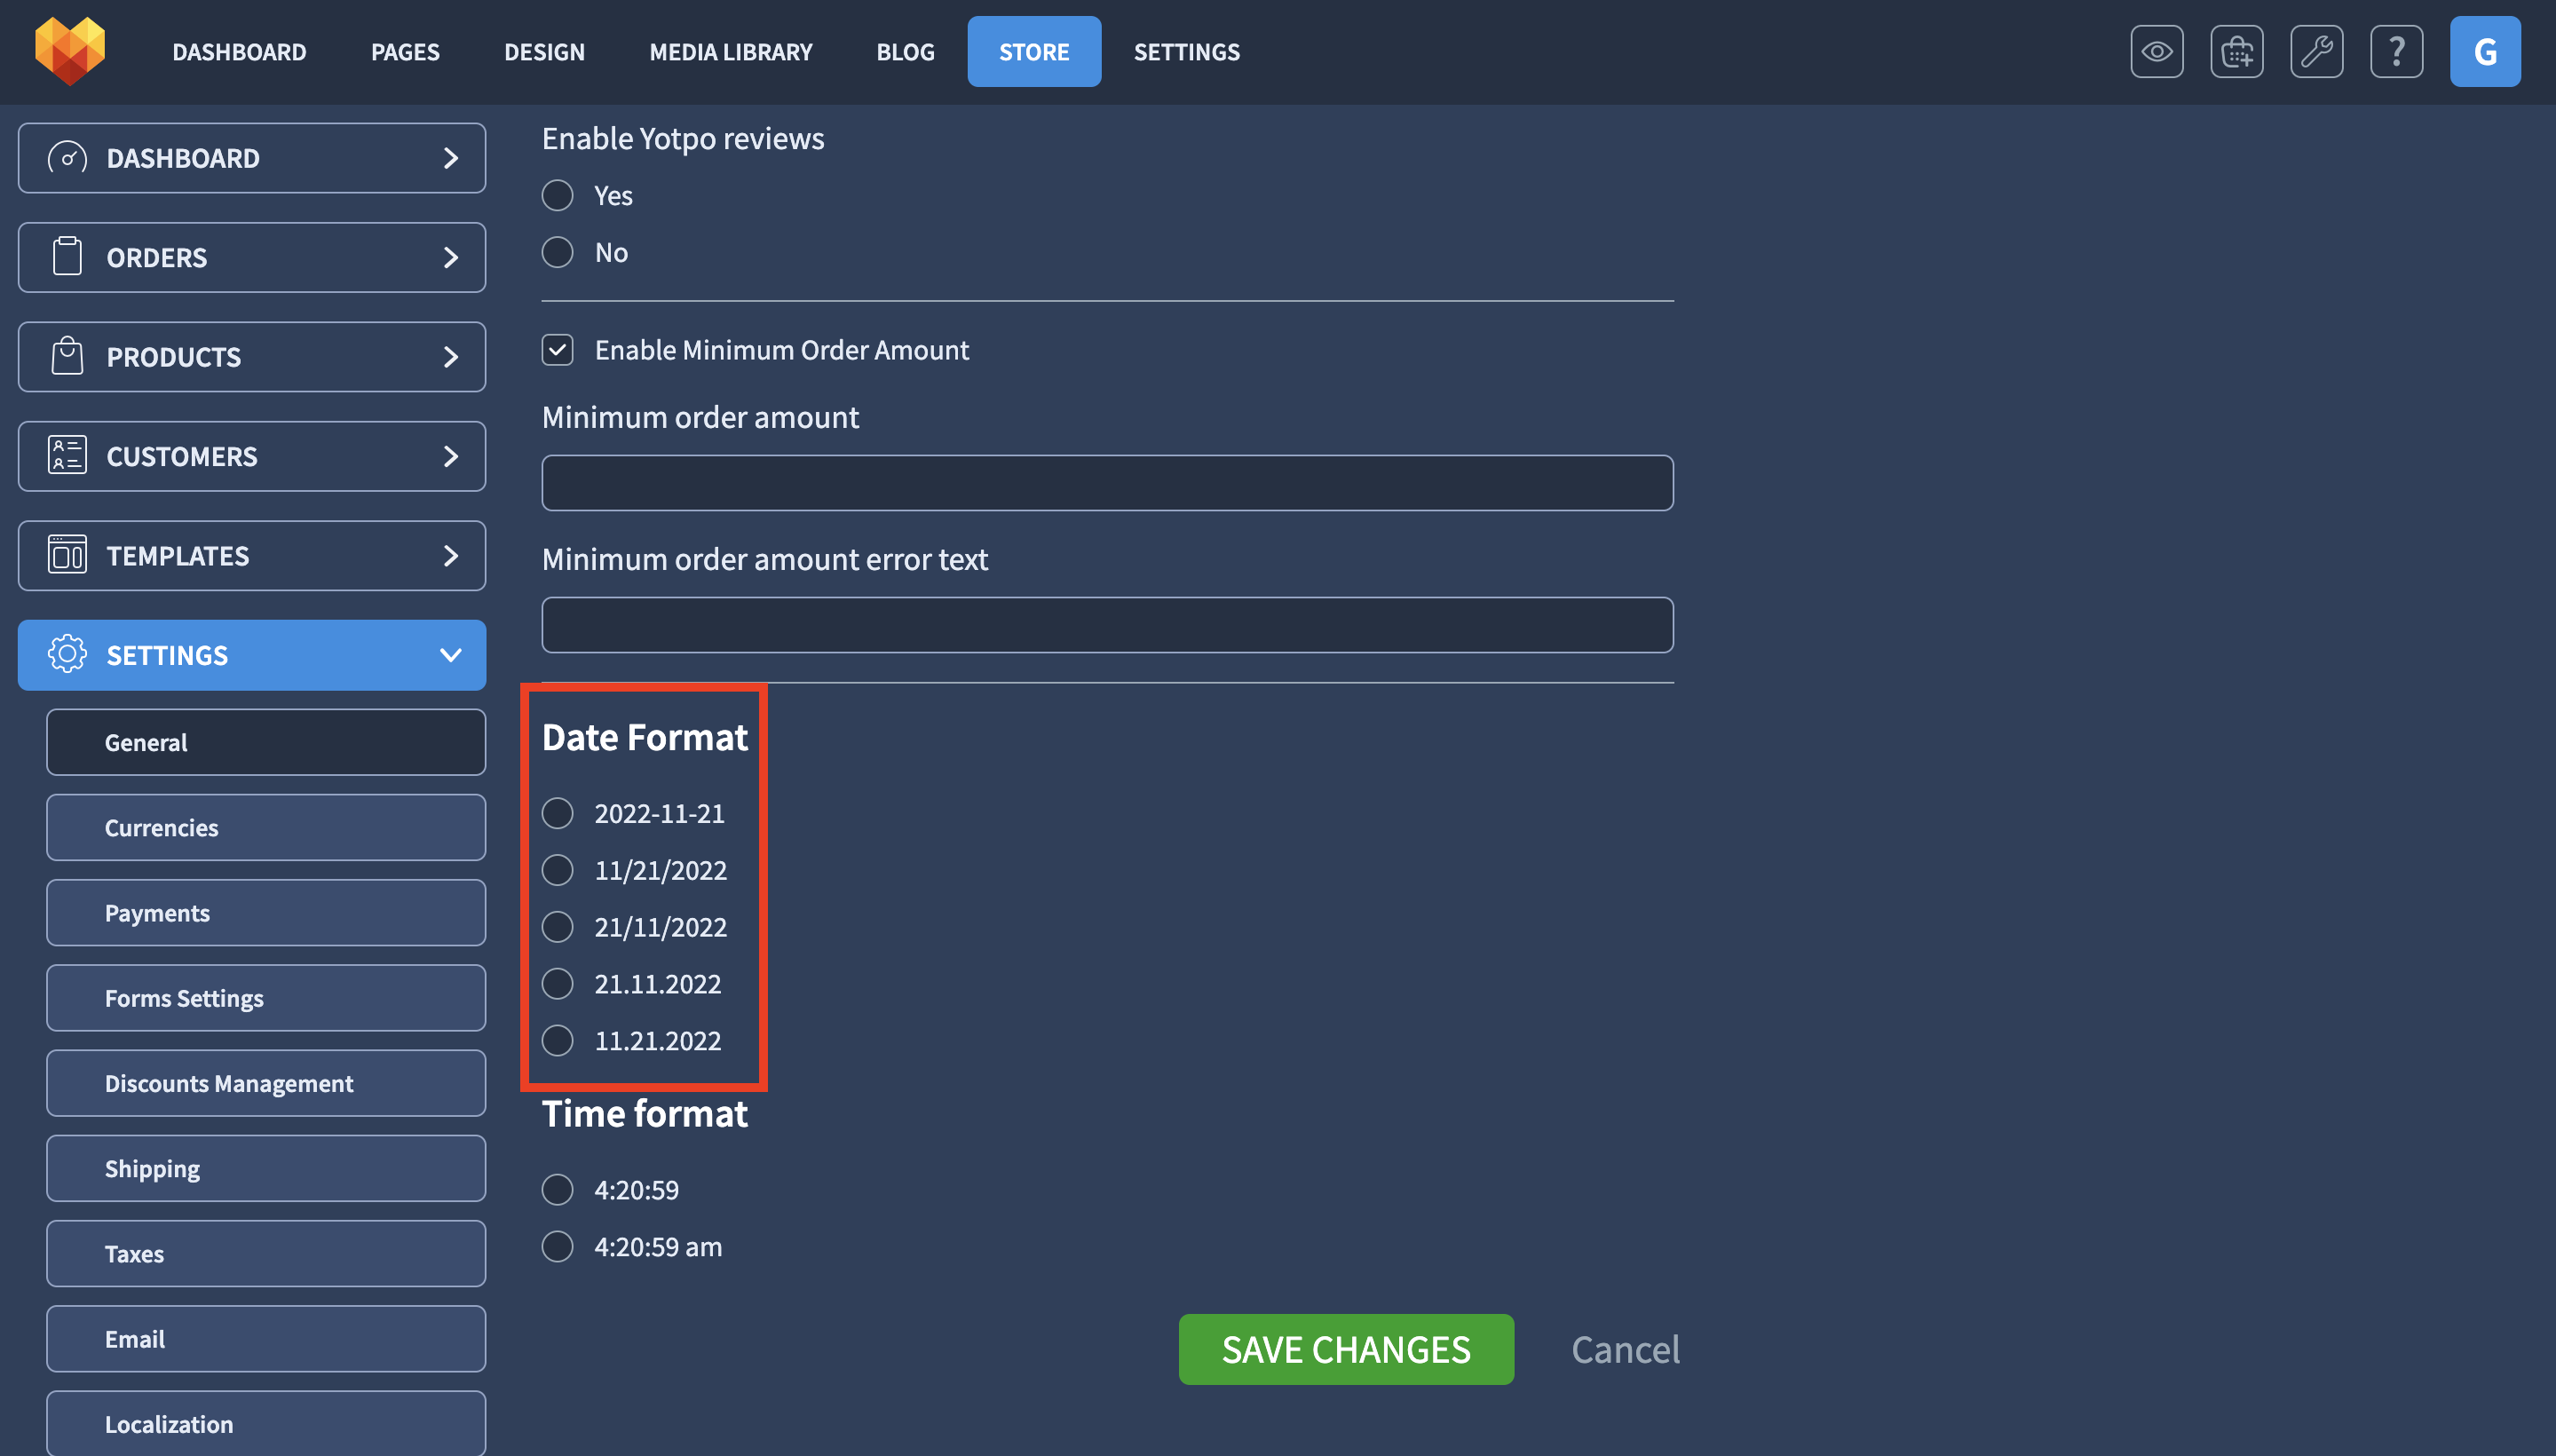This screenshot has width=2556, height=1456.
Task: Expand the sidebar Dashboard chevron
Action: click(451, 158)
